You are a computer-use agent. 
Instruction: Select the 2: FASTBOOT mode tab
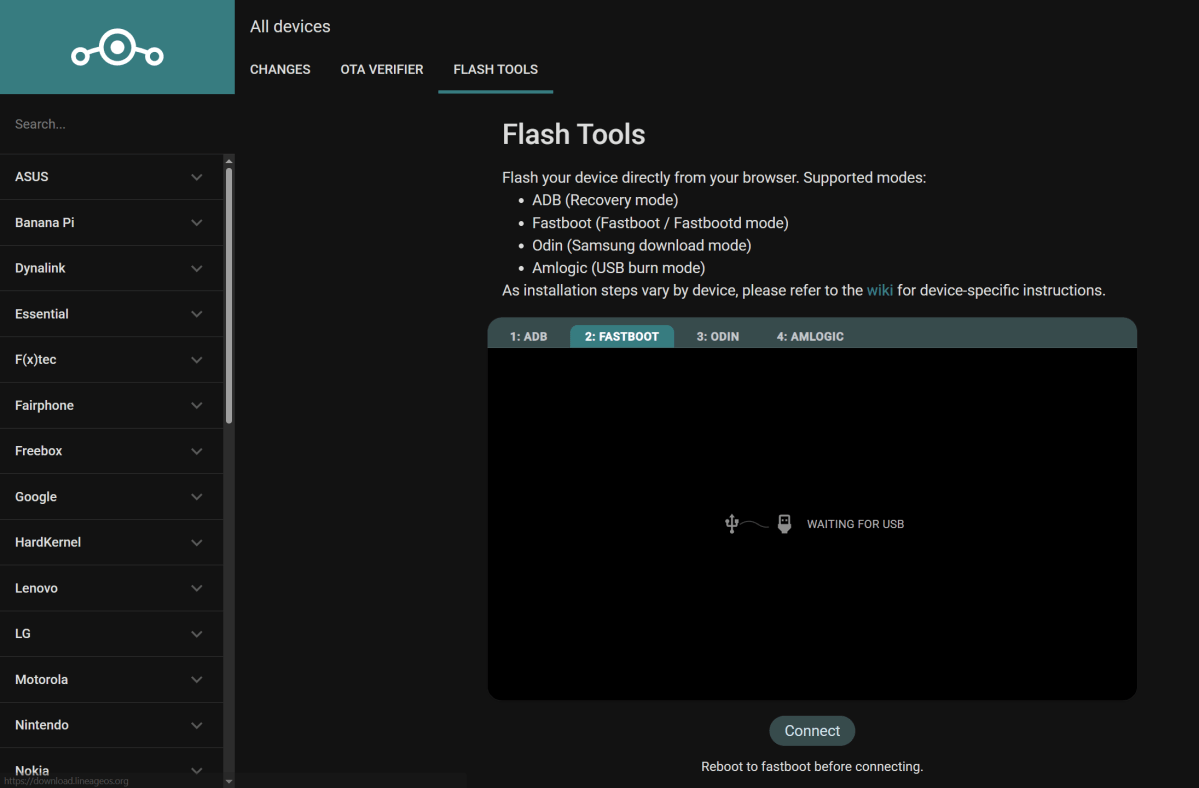(622, 336)
